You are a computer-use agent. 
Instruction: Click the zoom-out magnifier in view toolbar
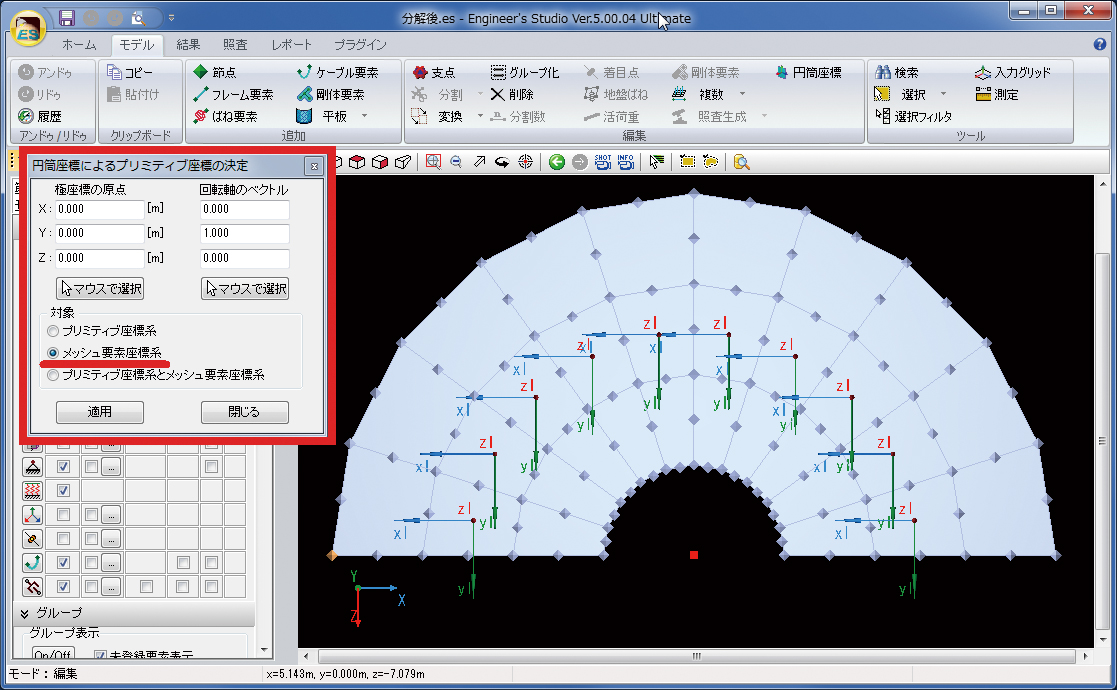pos(456,162)
